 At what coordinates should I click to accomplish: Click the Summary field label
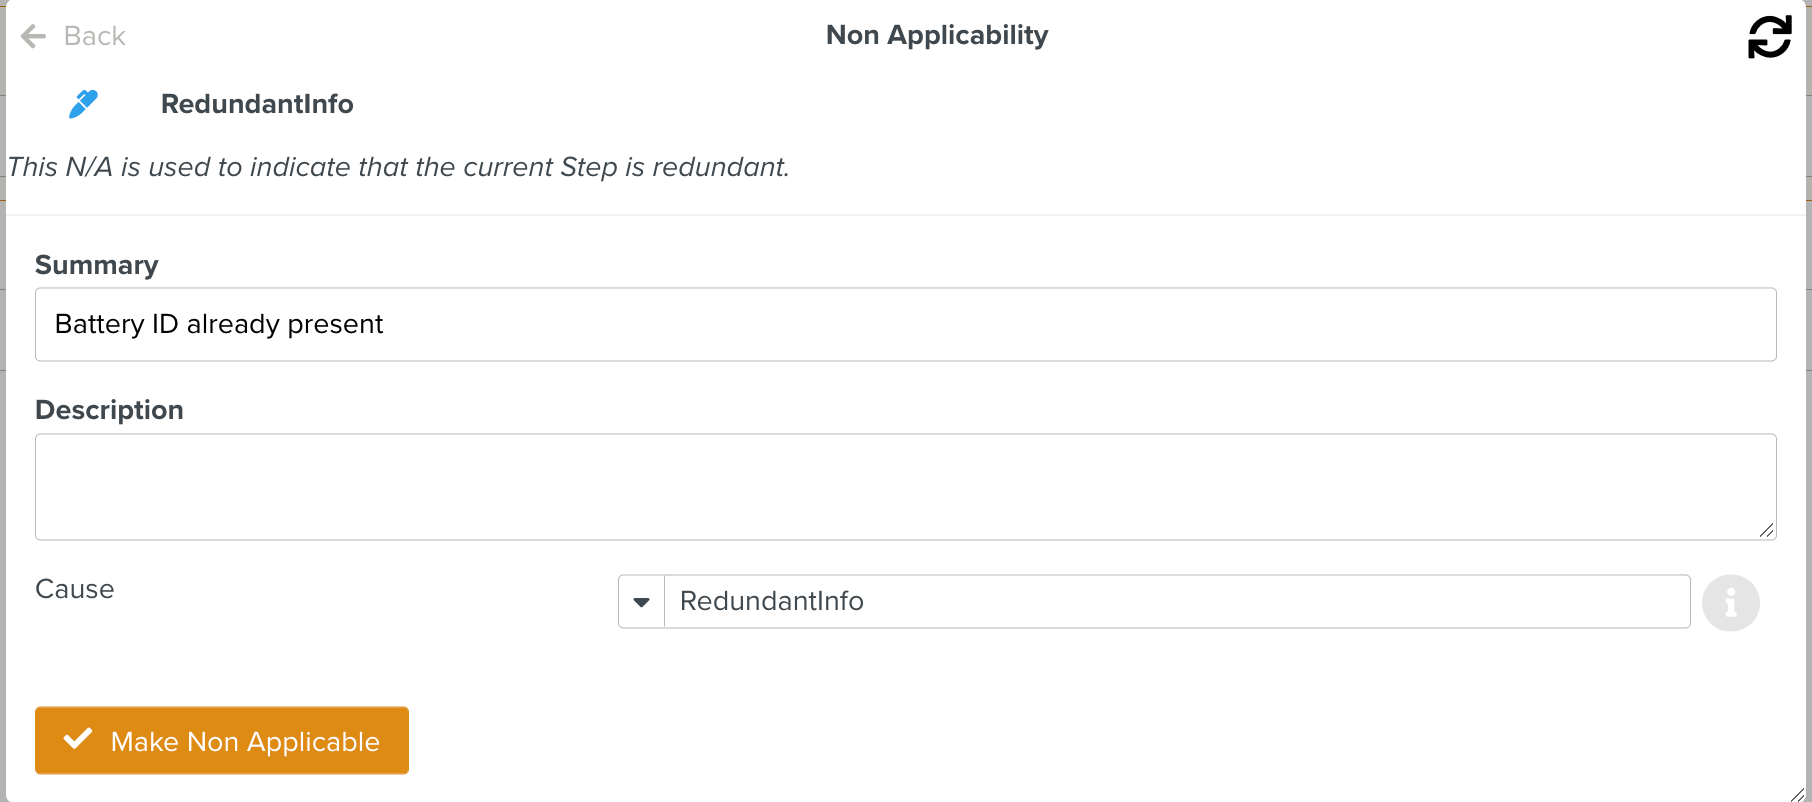tap(97, 265)
